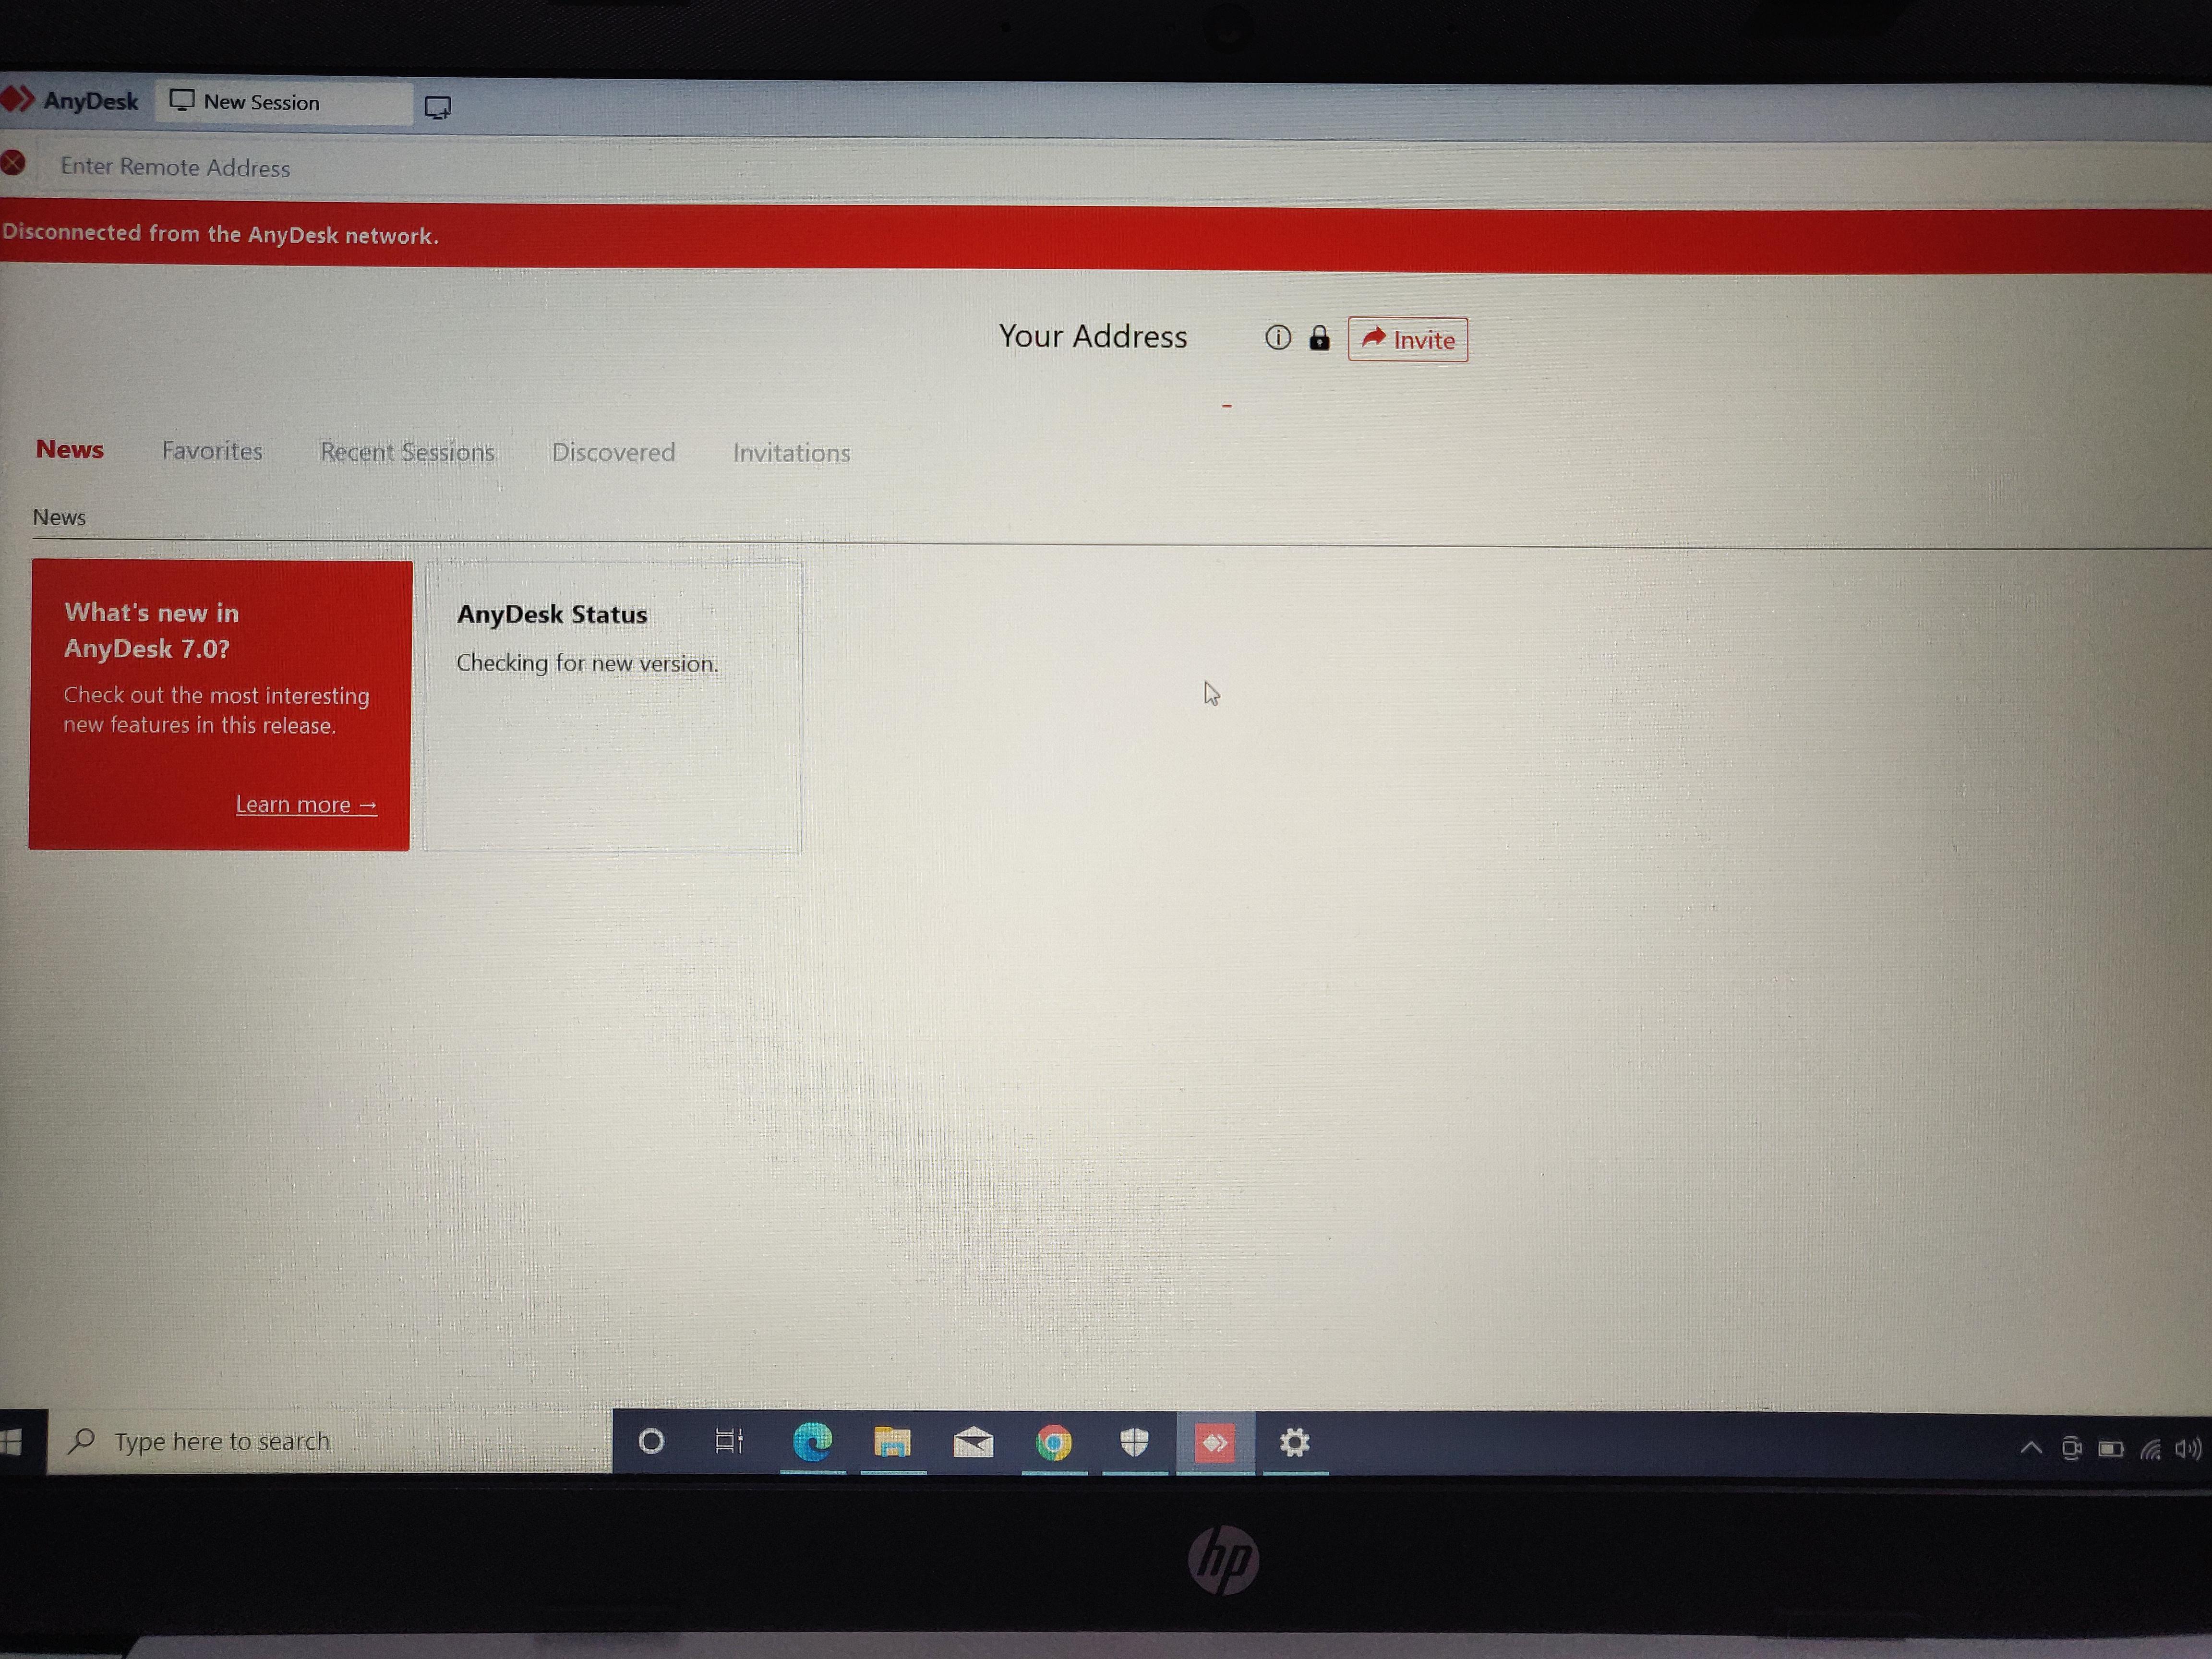Click the Invite button
2212x1659 pixels.
[1407, 339]
